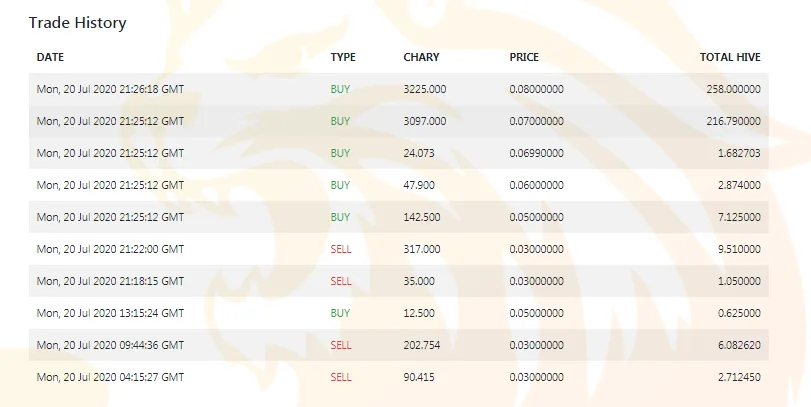
Task: Click the Trade History heading
Action: tap(78, 23)
